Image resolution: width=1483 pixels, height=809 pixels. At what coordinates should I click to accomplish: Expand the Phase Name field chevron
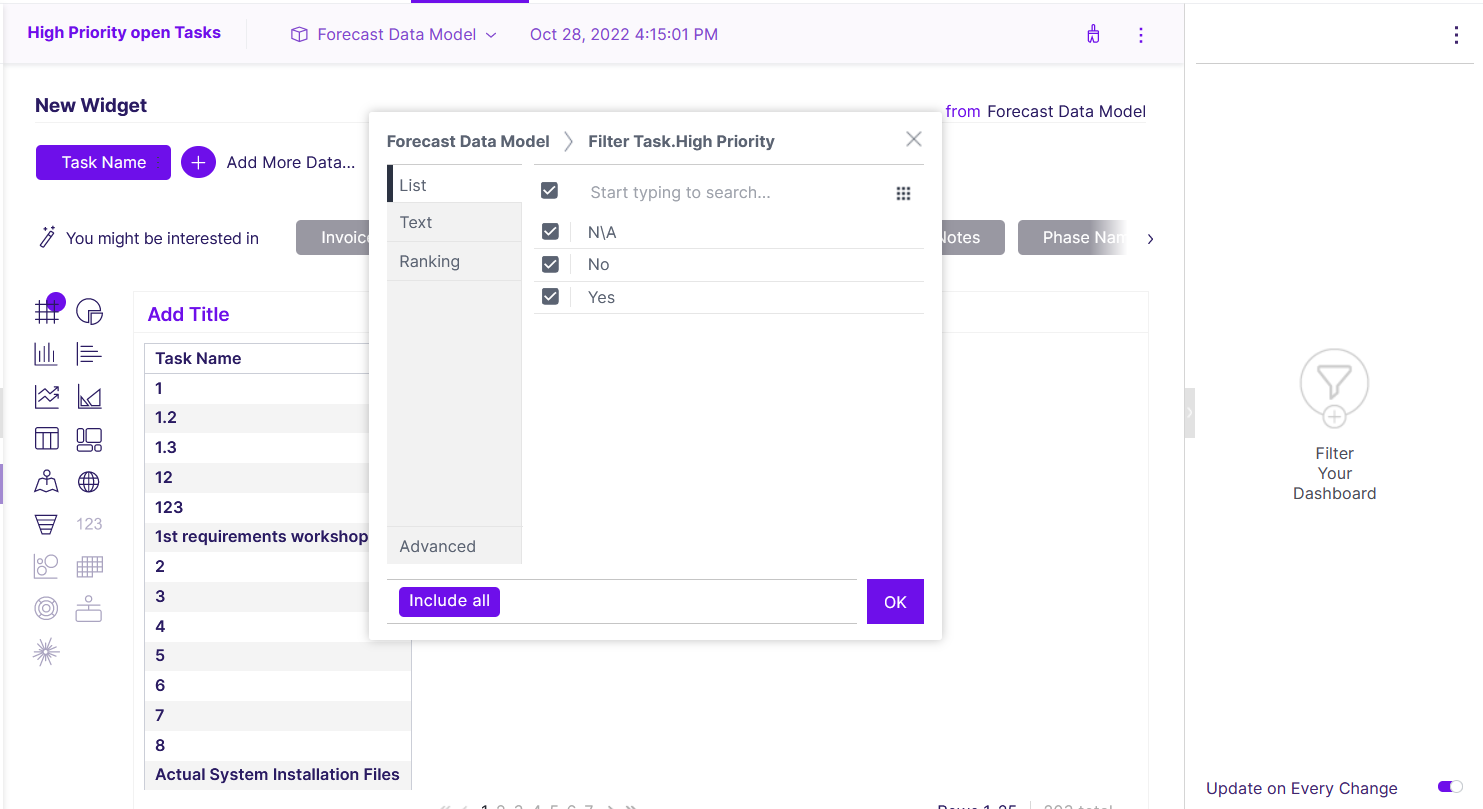pyautogui.click(x=1150, y=239)
